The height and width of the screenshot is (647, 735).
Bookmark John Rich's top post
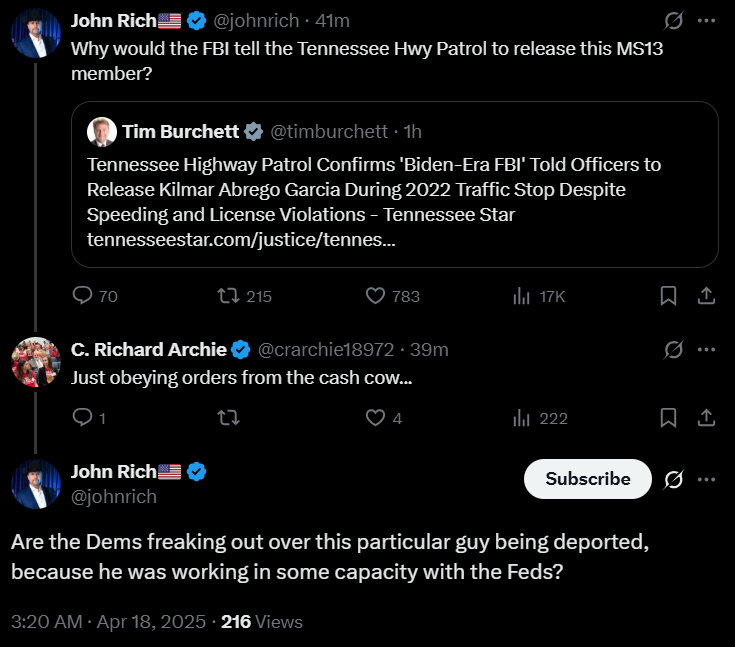(x=668, y=296)
